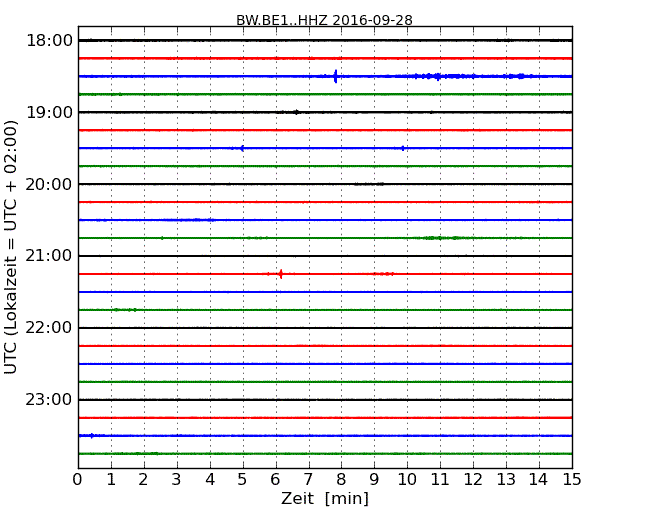This screenshot has height=520, width=650.
Task: Click x-axis tick label 3
Action: coord(177,480)
